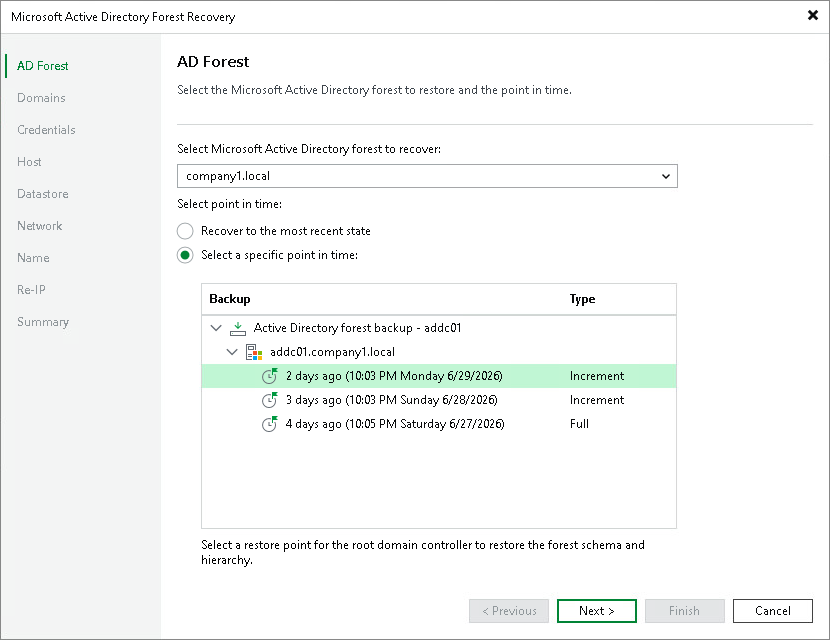Open the company1.local forest dropdown
This screenshot has width=830, height=640.
[x=665, y=176]
